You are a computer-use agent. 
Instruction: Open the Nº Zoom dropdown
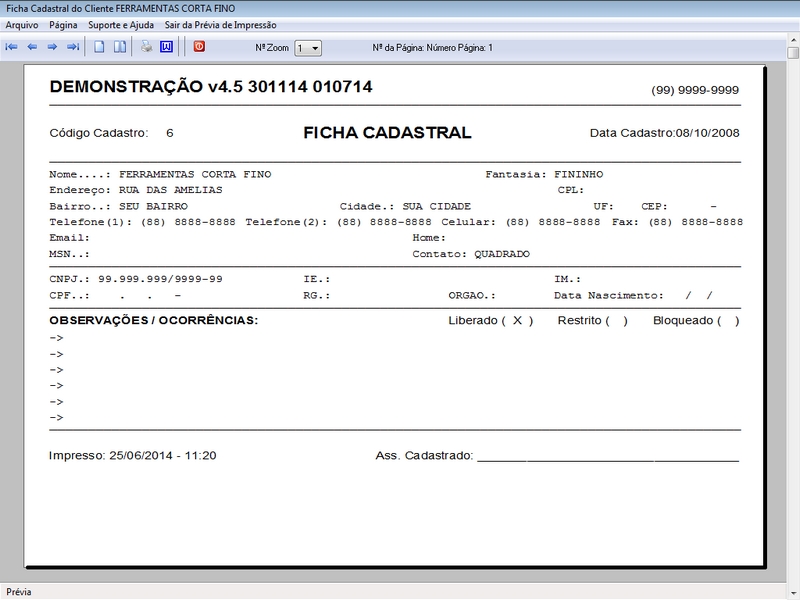pyautogui.click(x=308, y=48)
